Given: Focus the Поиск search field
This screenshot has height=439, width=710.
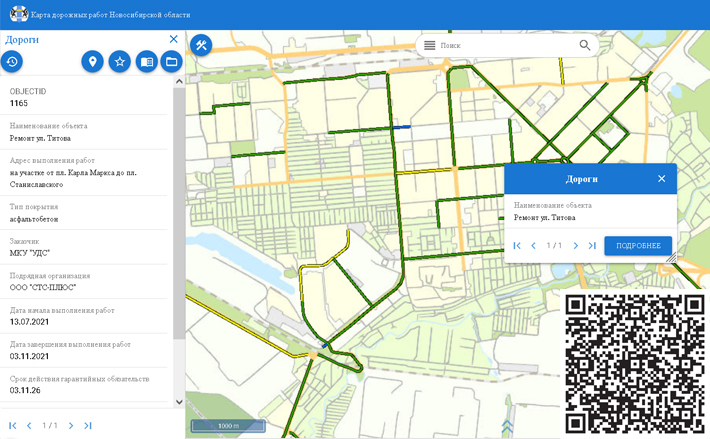Looking at the screenshot, I should [x=506, y=45].
